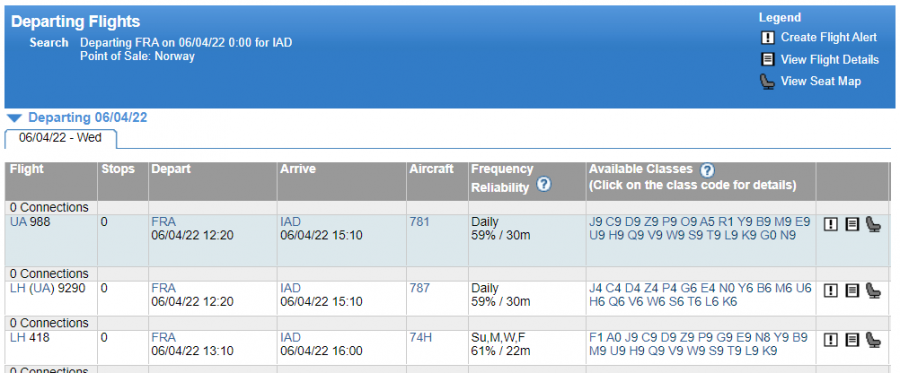Click help icon beside Available Classes

(x=707, y=170)
